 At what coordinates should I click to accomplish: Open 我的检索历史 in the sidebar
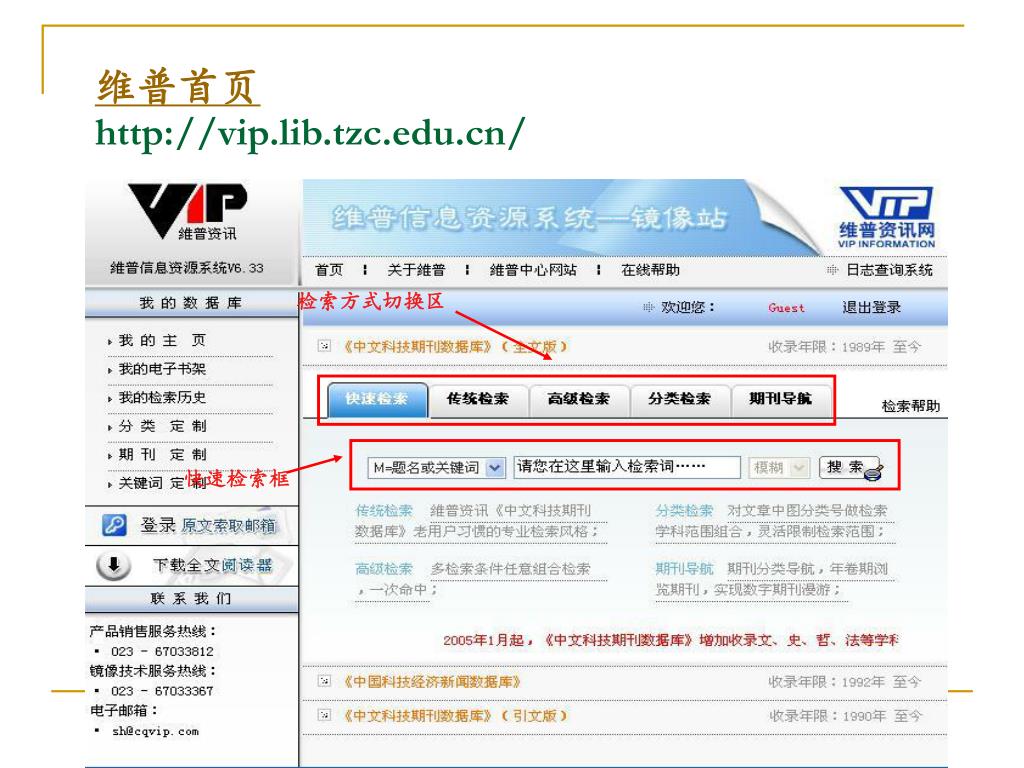tap(162, 397)
